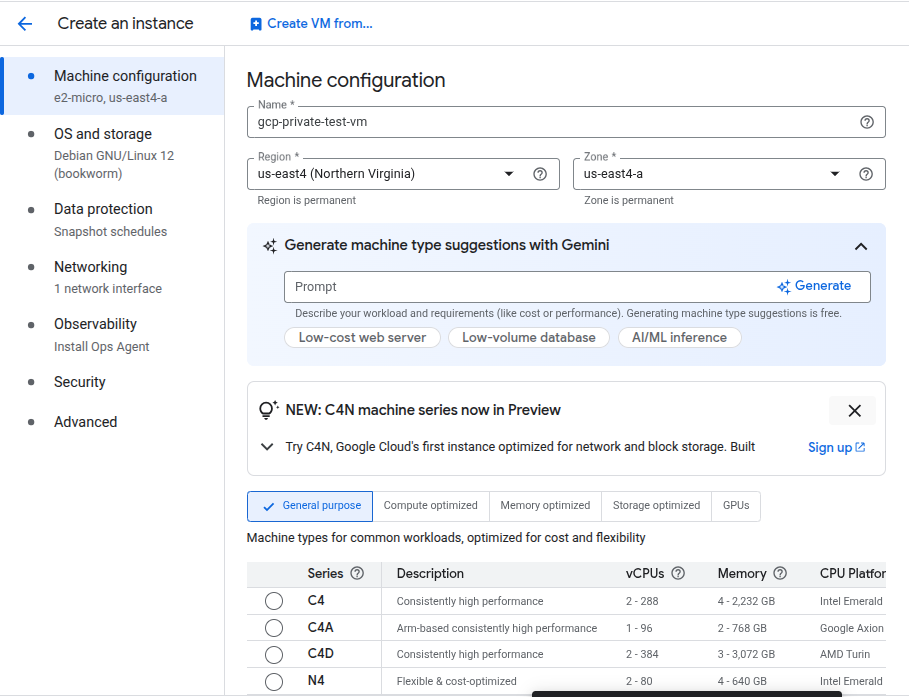The image size is (909, 697).
Task: Click the '2 - 80' vCPUs cell
Action: pyautogui.click(x=639, y=681)
